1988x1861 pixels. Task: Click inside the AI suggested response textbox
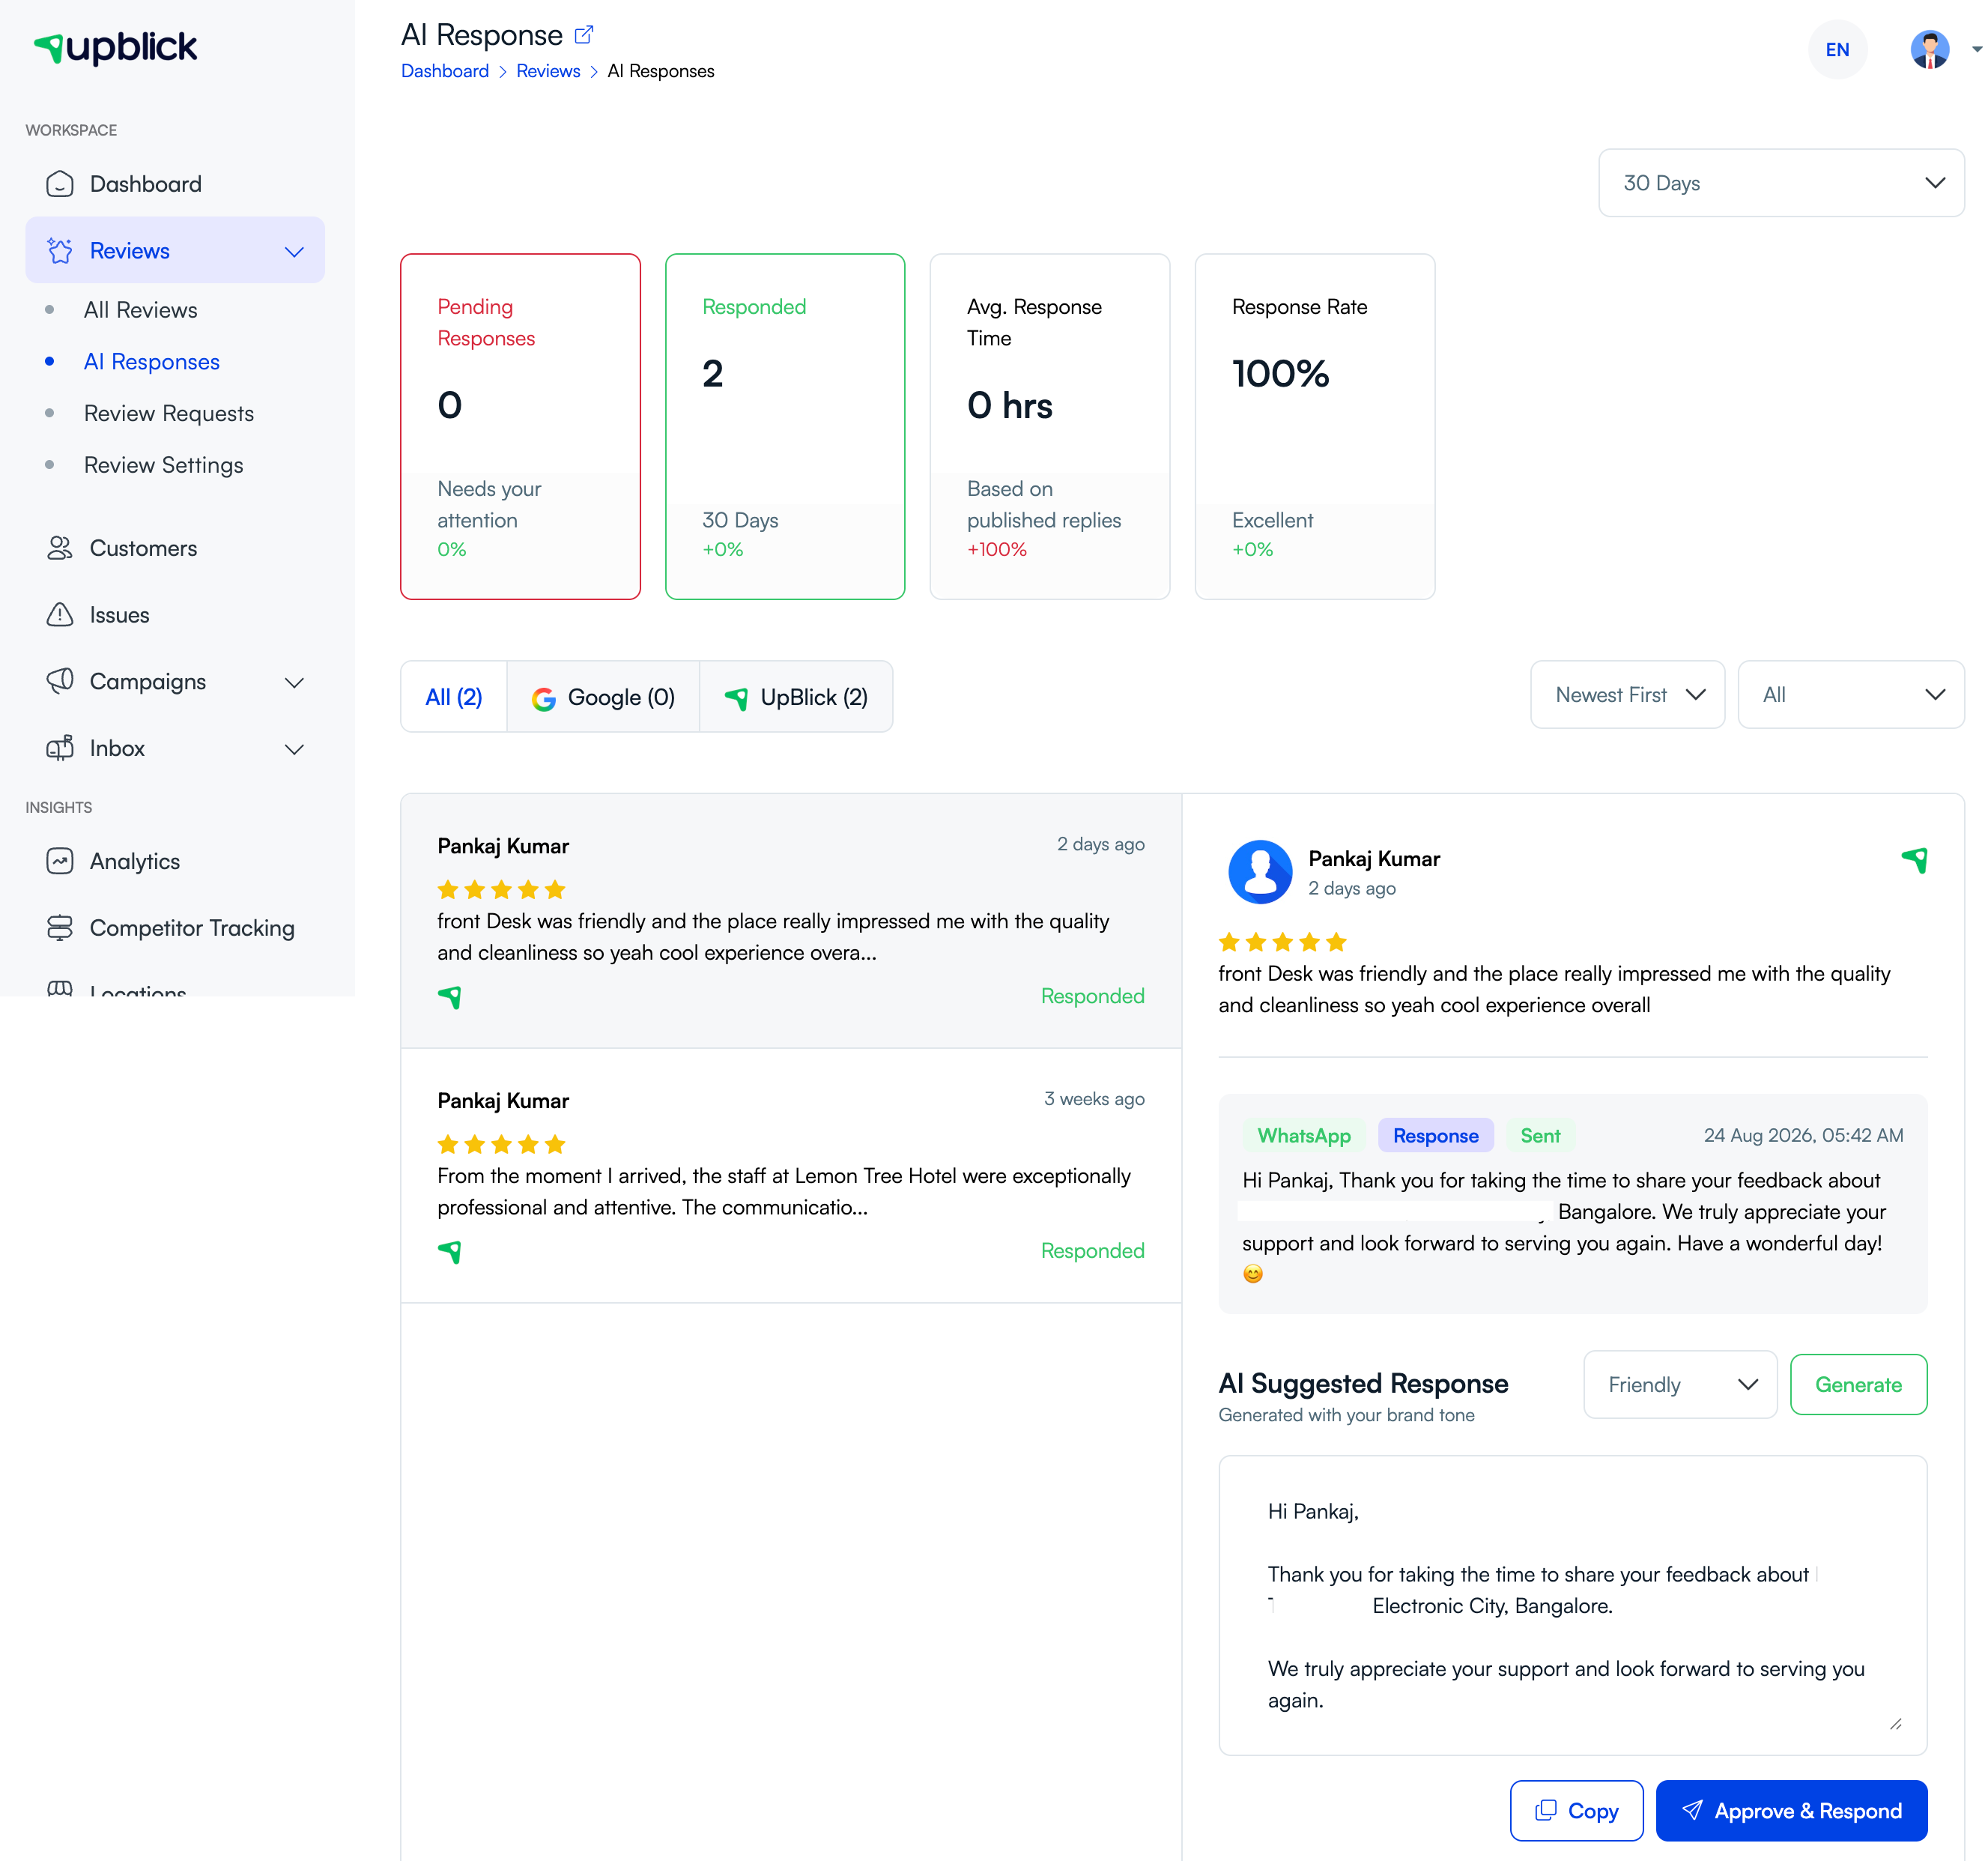1572,1604
